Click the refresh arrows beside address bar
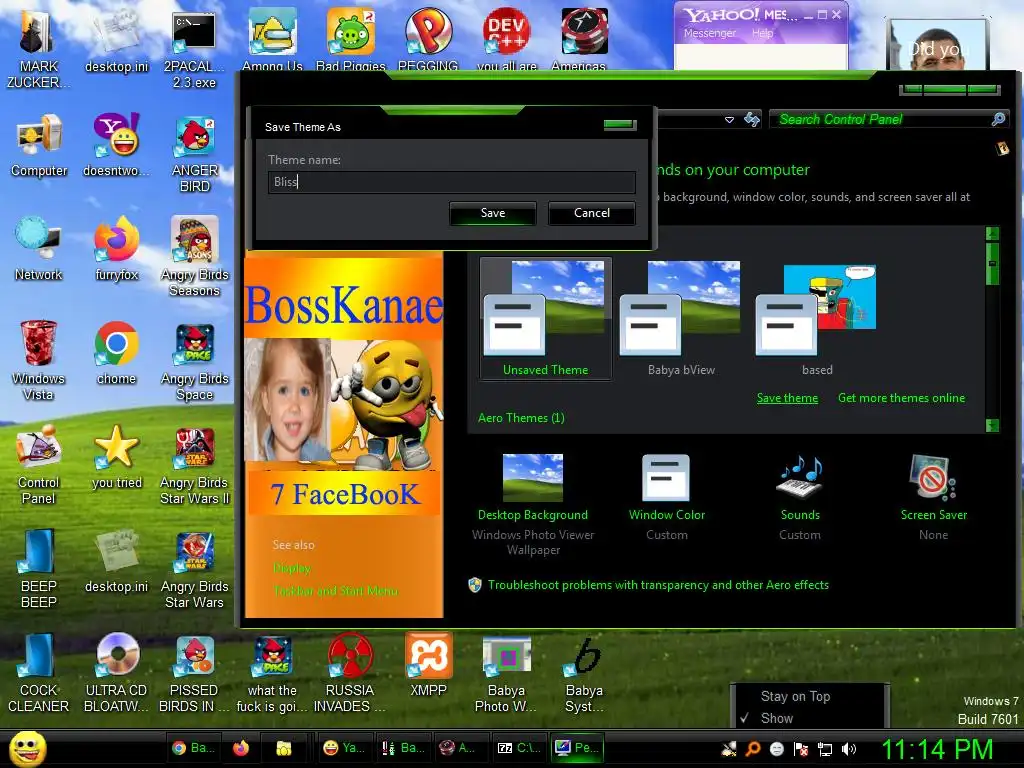The height and width of the screenshot is (768, 1024). (752, 120)
